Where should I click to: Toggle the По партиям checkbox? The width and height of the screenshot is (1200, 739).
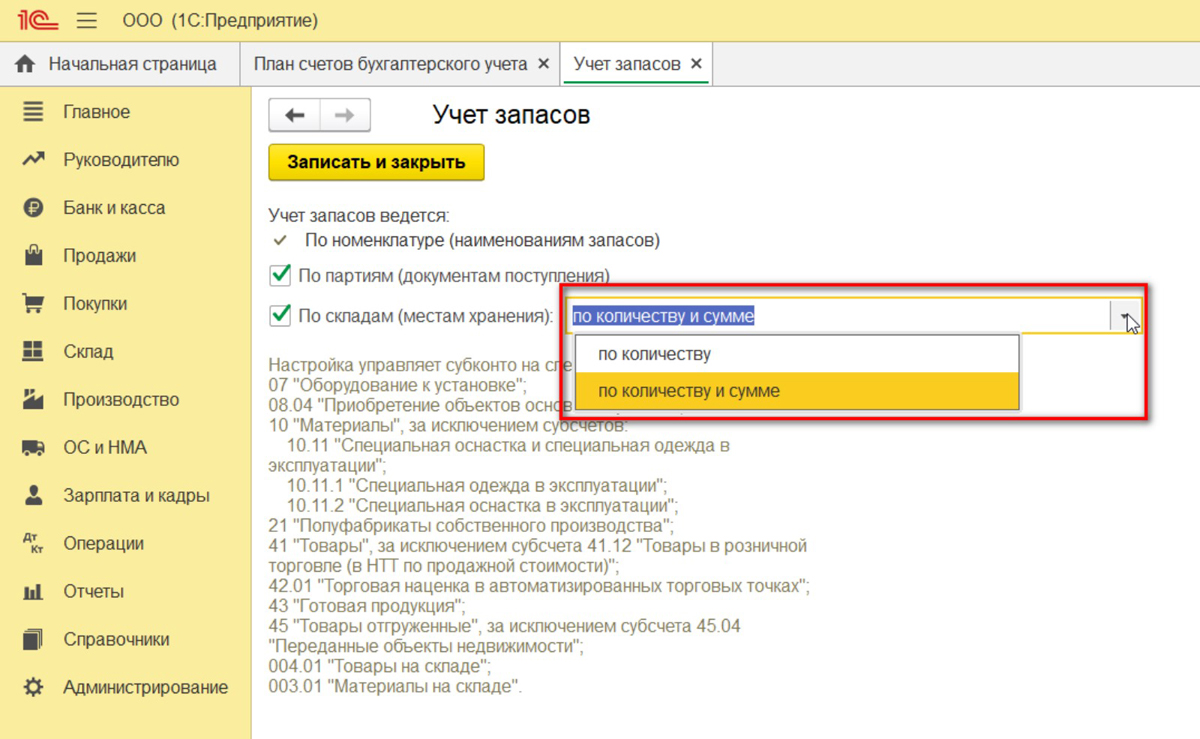tap(280, 275)
